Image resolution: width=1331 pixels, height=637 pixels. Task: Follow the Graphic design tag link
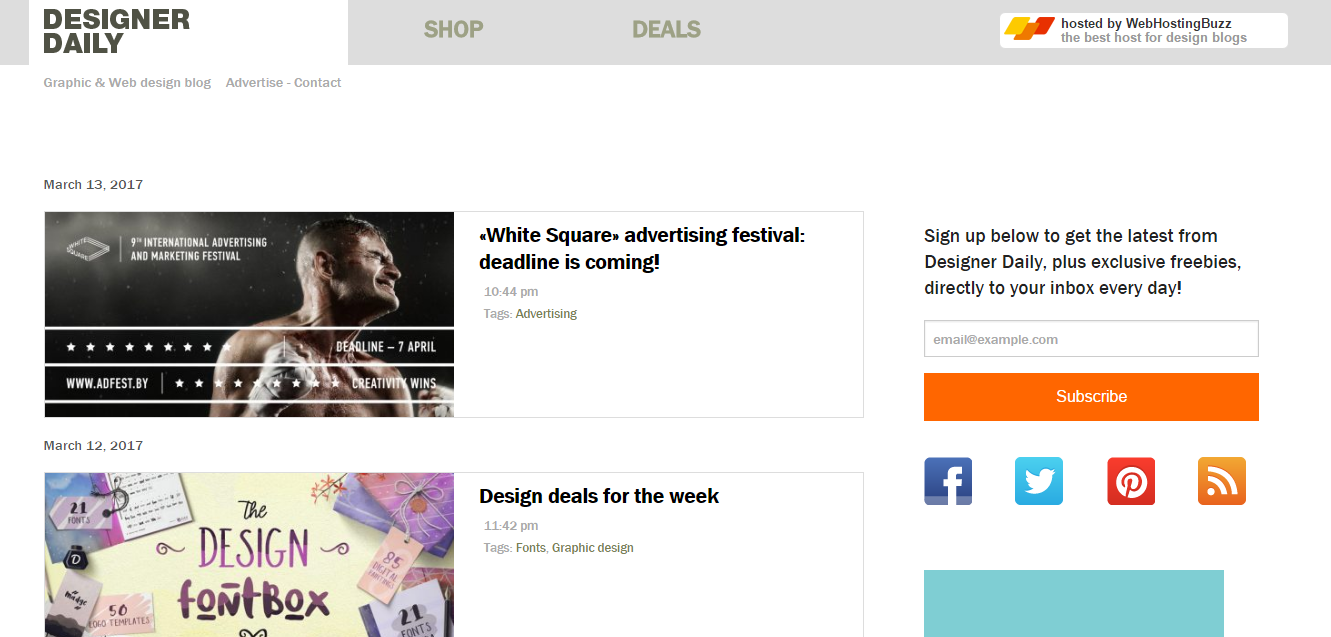click(593, 548)
